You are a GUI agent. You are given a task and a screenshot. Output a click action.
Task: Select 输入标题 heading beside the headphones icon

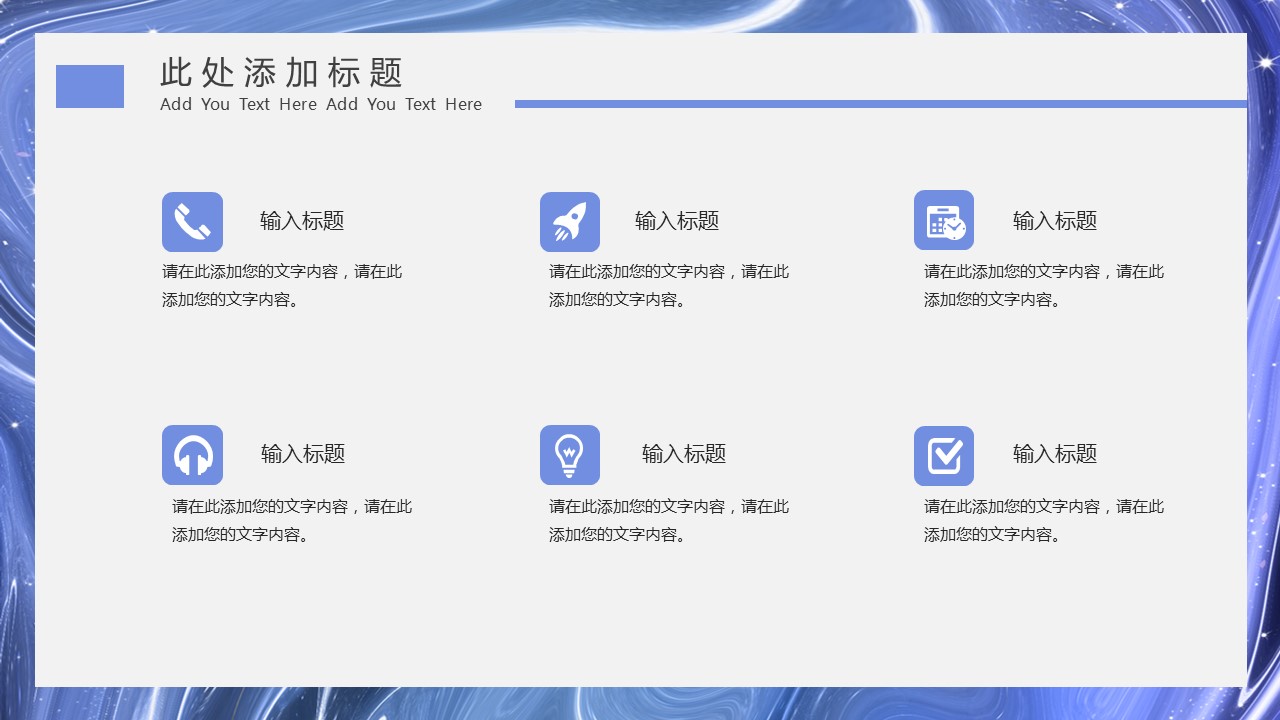(x=303, y=454)
